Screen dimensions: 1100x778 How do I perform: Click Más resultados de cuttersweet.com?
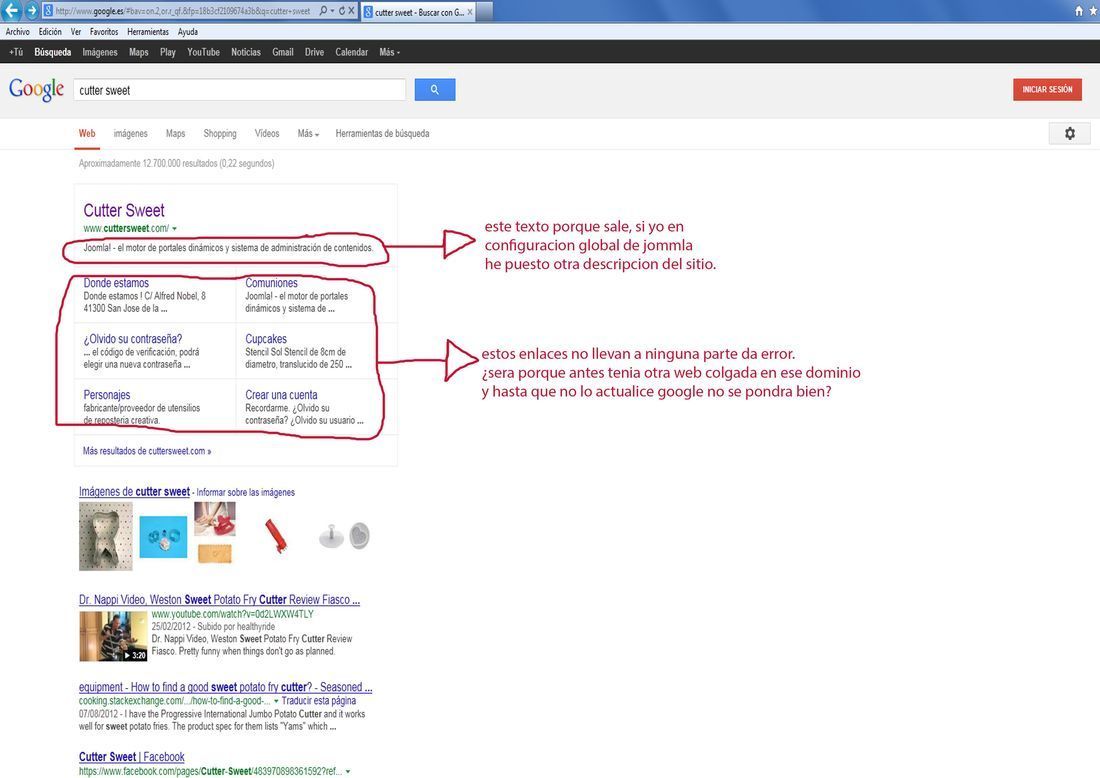(x=147, y=451)
